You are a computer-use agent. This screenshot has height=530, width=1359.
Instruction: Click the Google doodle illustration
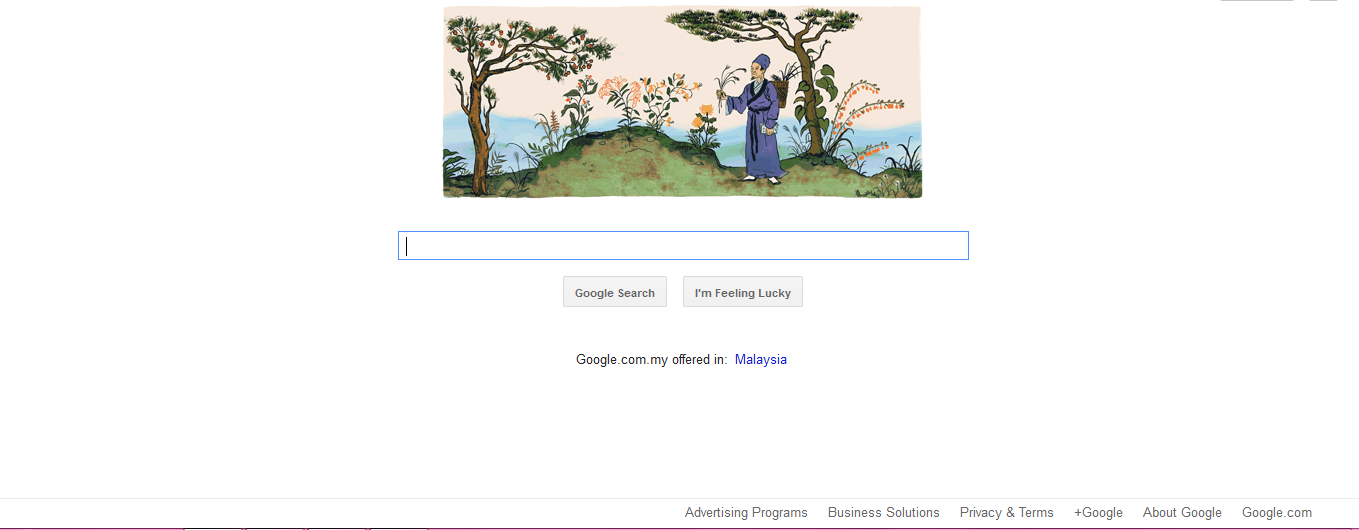pos(682,101)
